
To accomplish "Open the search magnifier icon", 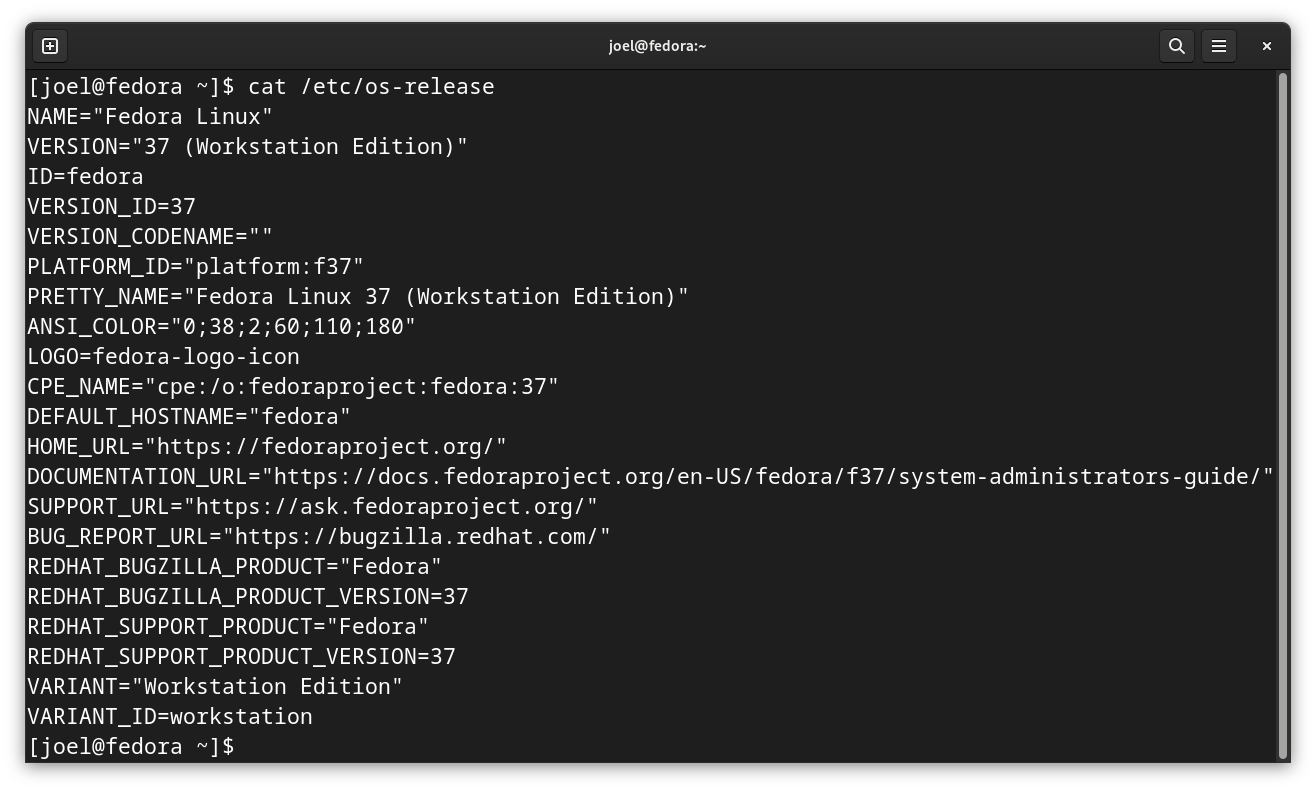I will [1176, 45].
